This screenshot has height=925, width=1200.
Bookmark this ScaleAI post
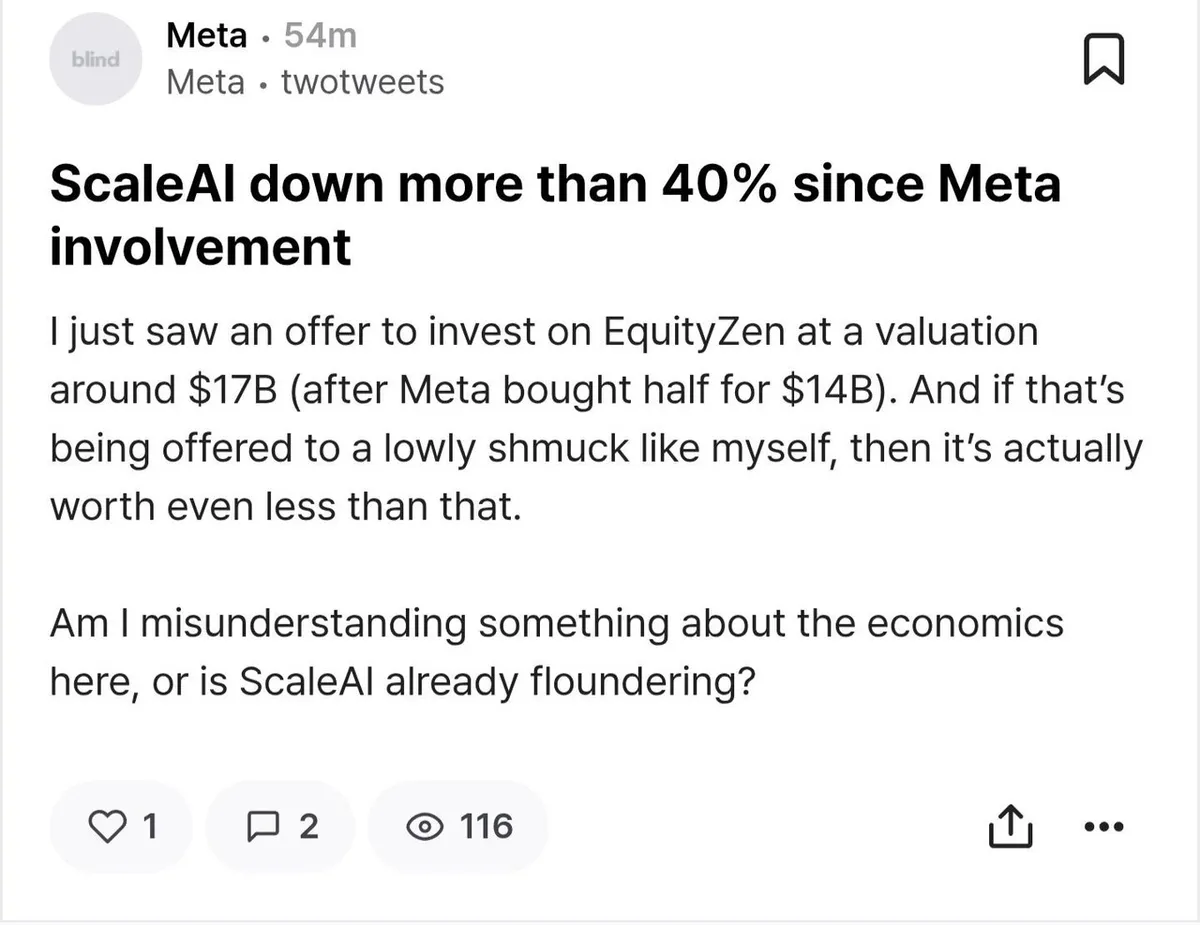click(x=1105, y=61)
